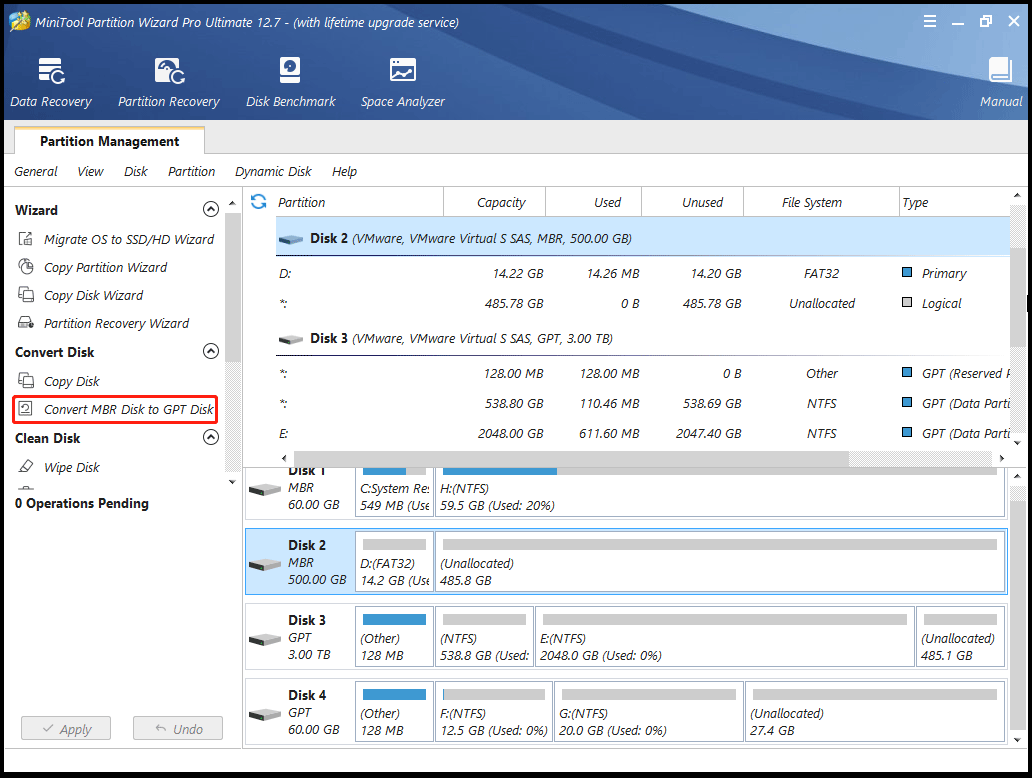Select Disk 2 header row in partition list
Image resolution: width=1032 pixels, height=778 pixels.
pyautogui.click(x=642, y=238)
